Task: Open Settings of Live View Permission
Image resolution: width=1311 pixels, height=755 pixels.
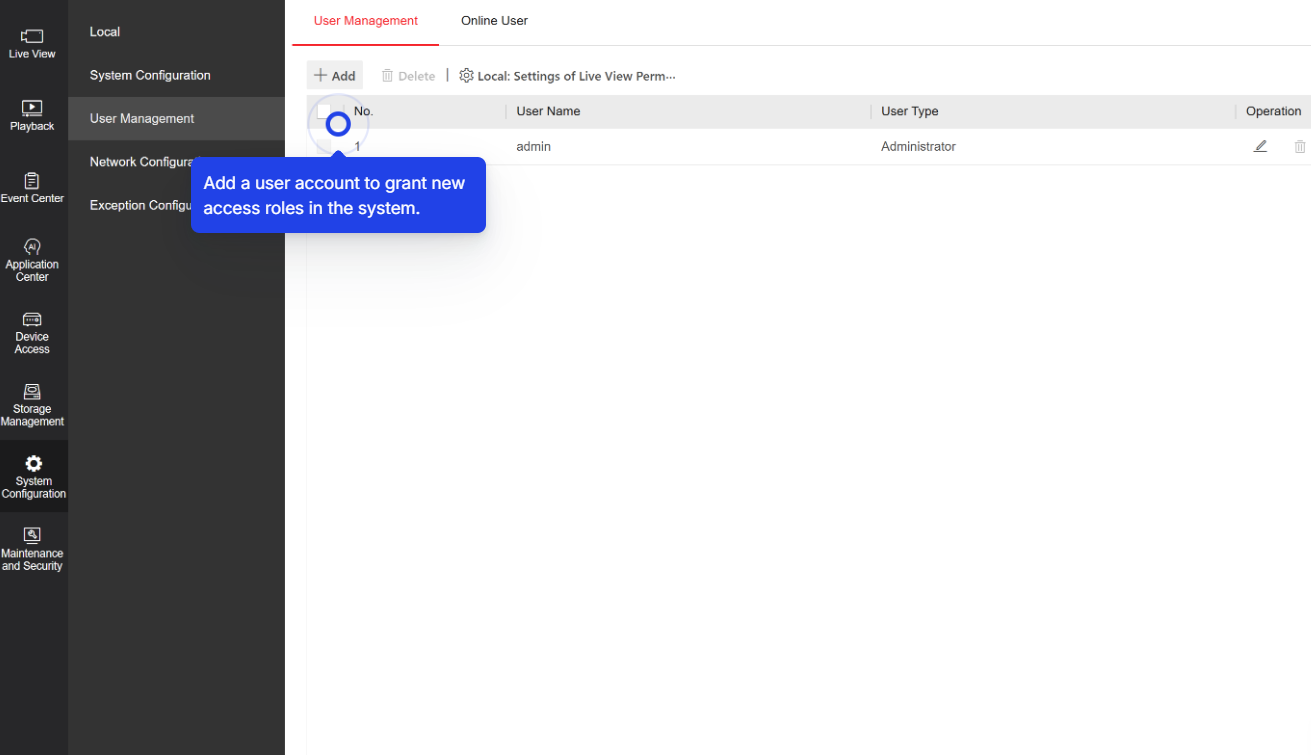Action: click(568, 75)
